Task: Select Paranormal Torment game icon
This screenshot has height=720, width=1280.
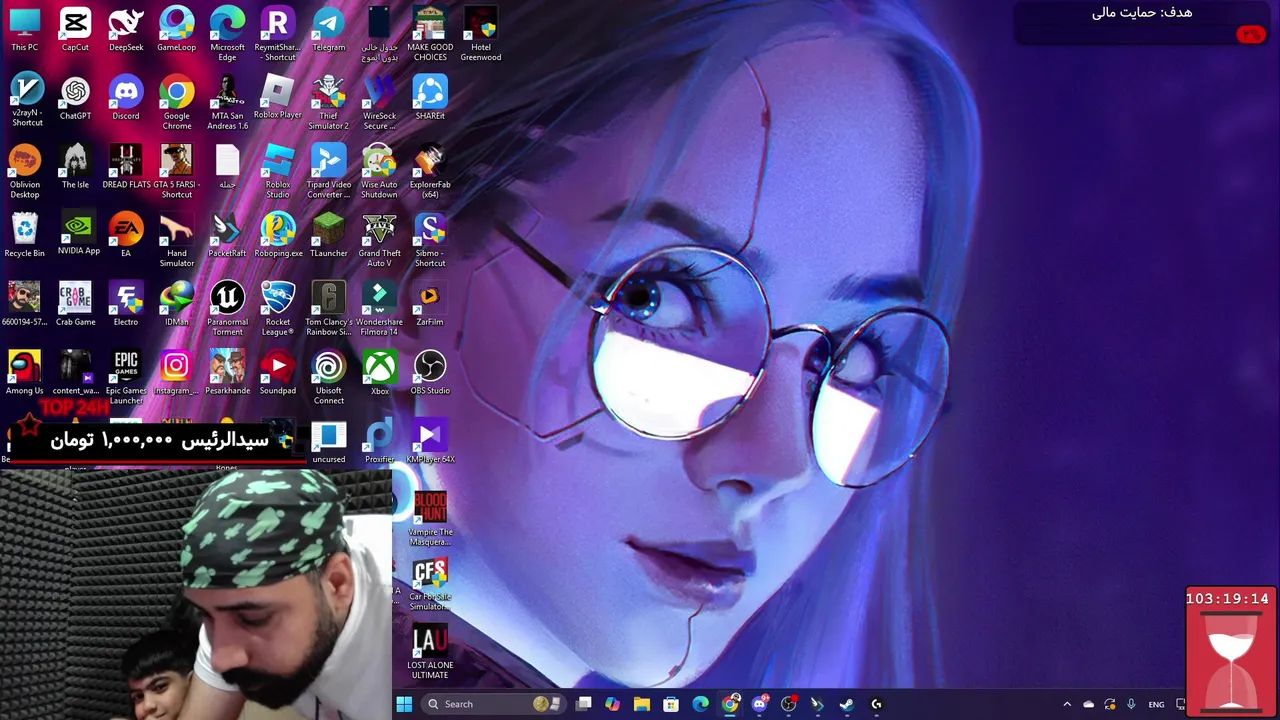Action: tap(227, 308)
